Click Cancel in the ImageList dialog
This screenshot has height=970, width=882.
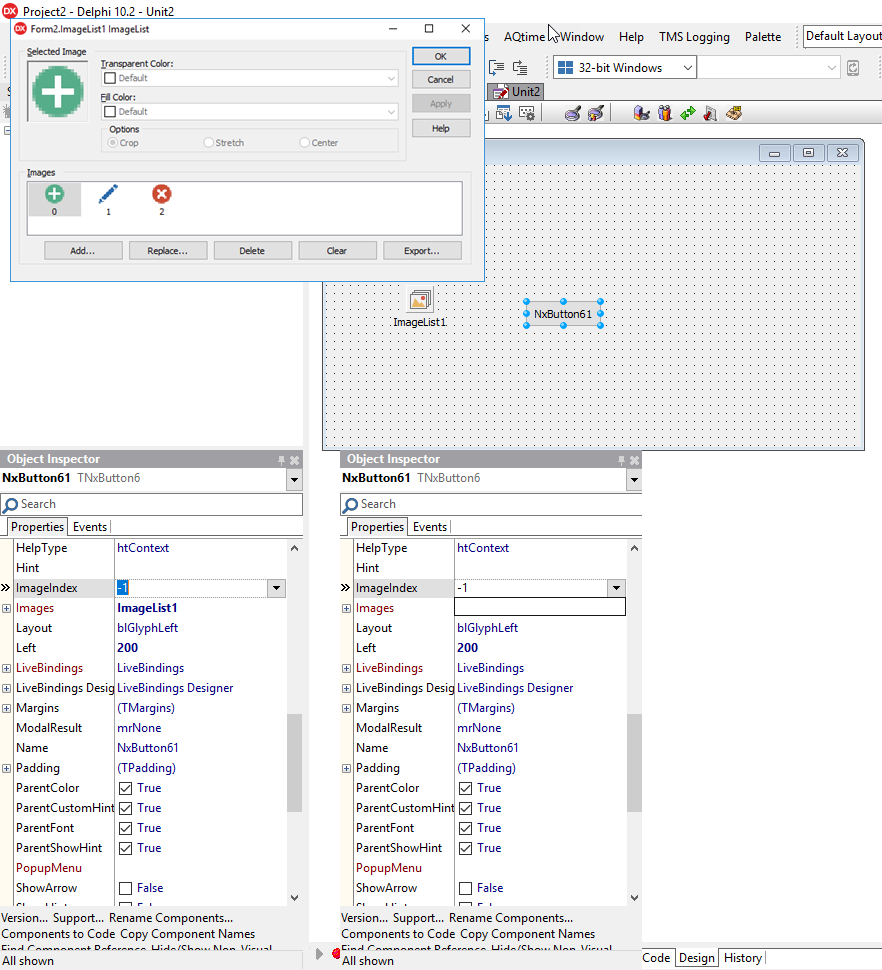[x=441, y=79]
